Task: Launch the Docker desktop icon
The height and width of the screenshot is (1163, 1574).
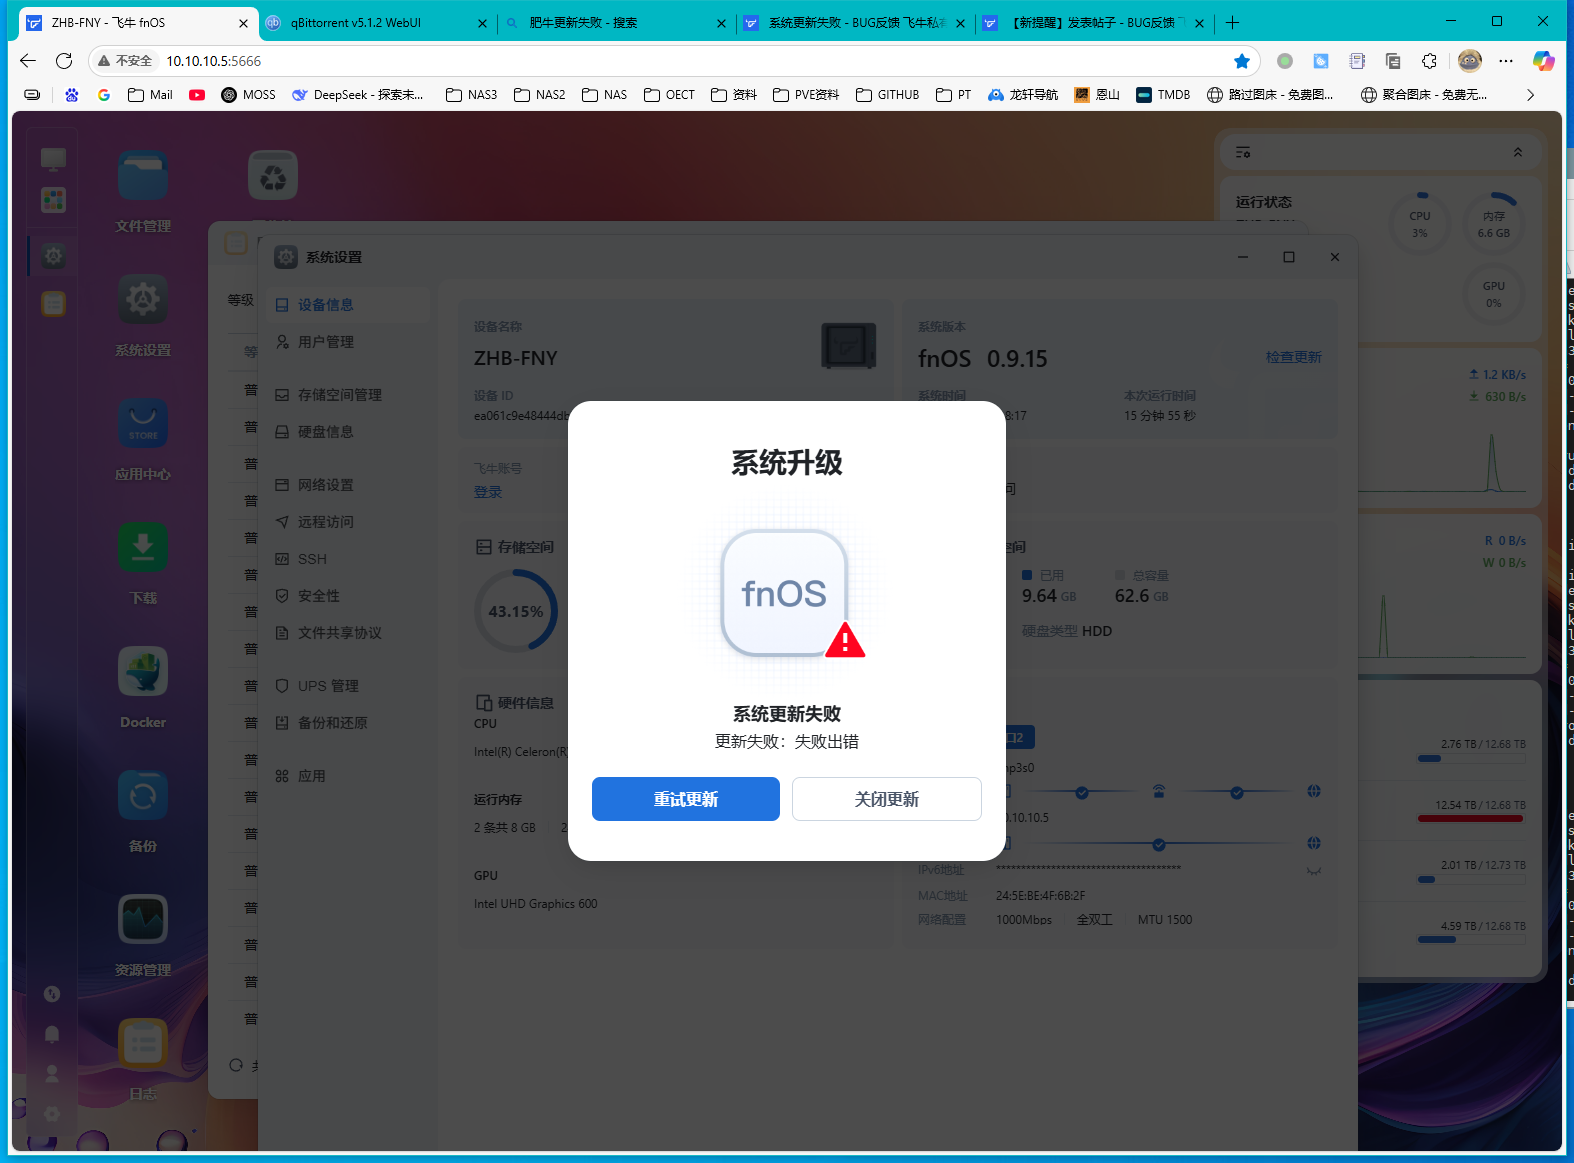Action: (x=143, y=672)
